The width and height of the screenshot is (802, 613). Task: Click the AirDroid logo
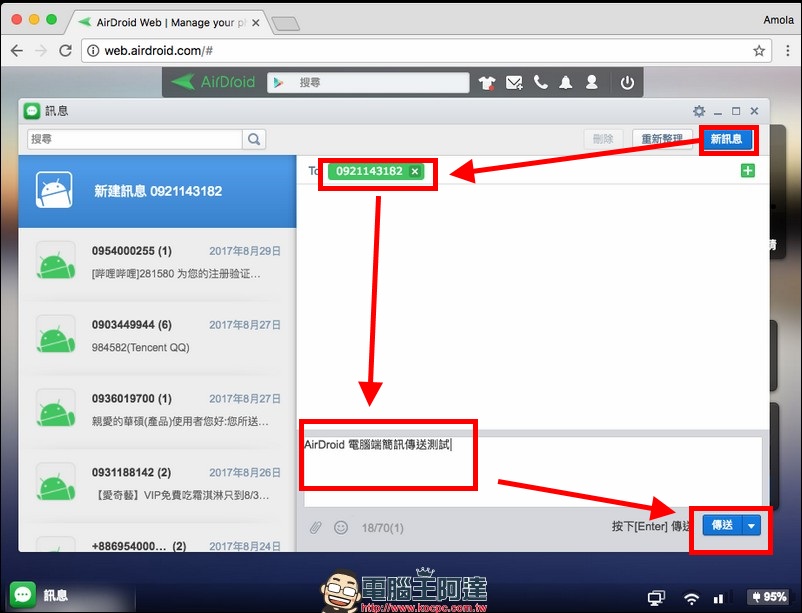click(213, 82)
